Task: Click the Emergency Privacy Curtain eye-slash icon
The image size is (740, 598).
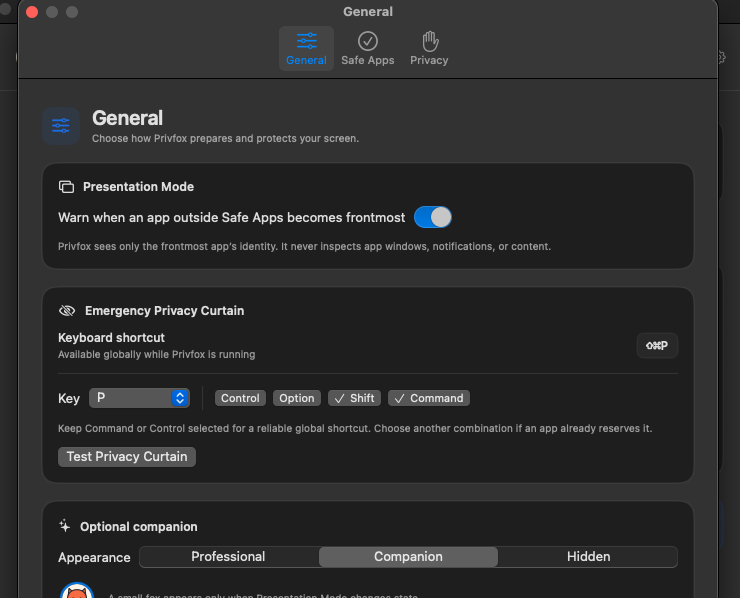Action: [x=67, y=311]
